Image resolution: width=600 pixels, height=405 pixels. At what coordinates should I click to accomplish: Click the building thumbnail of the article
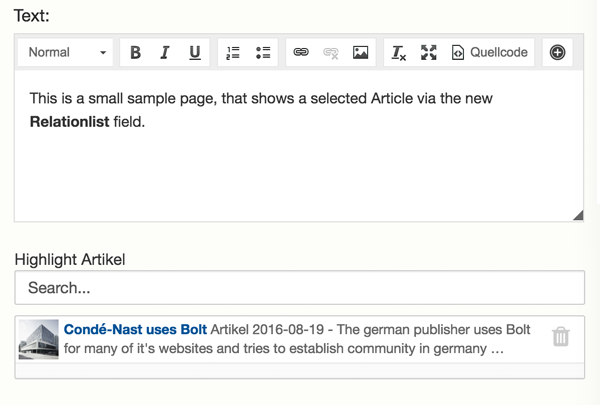coord(39,339)
